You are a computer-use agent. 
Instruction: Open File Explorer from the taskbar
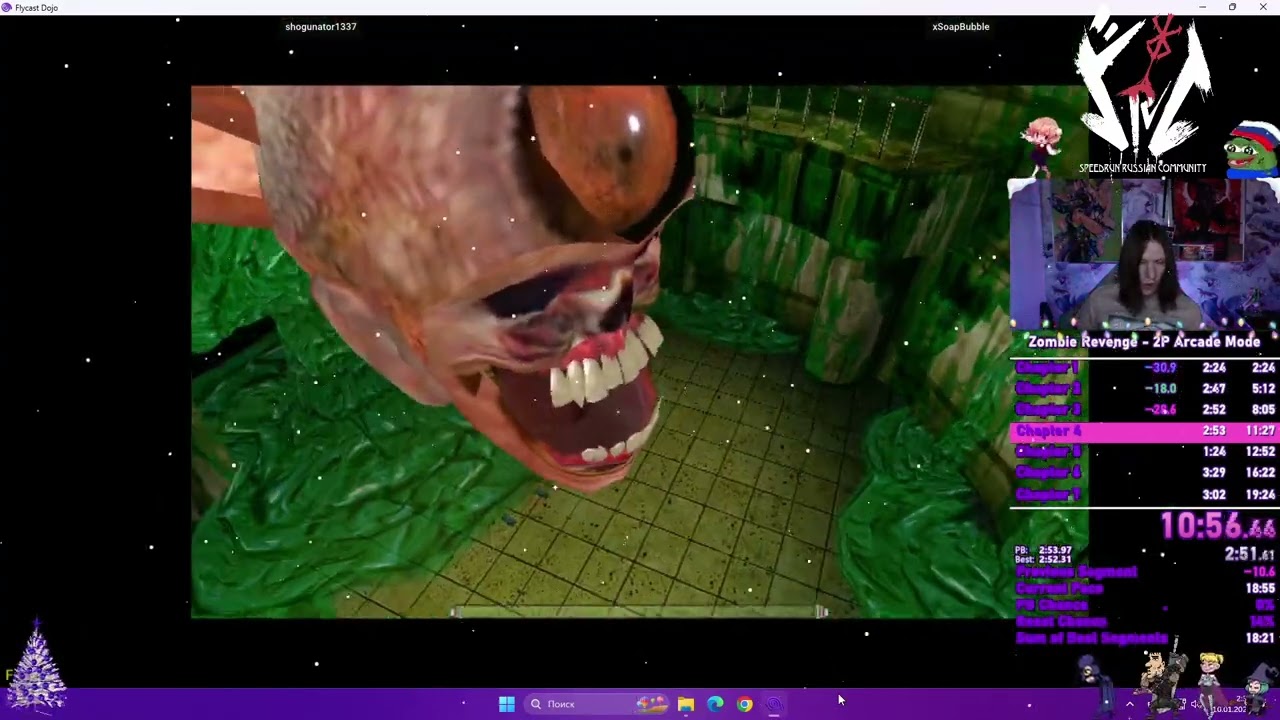686,704
